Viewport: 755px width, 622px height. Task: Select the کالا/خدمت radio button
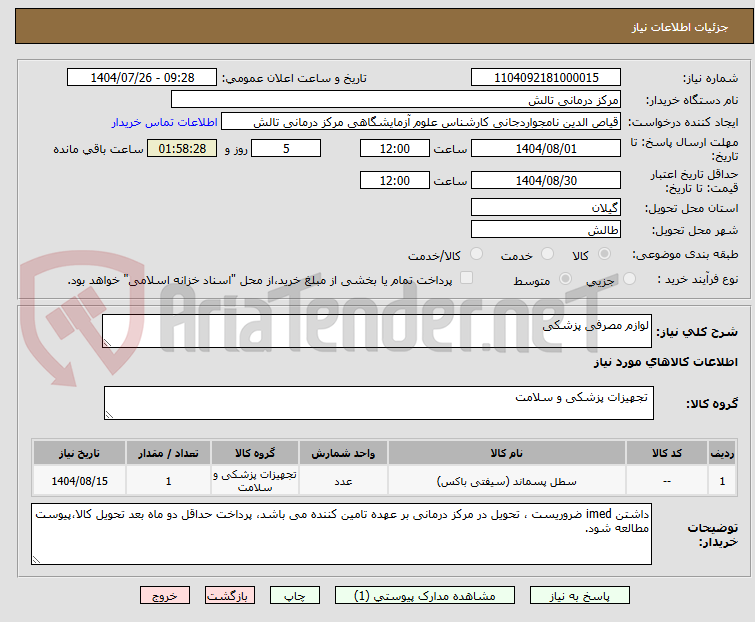[x=476, y=254]
